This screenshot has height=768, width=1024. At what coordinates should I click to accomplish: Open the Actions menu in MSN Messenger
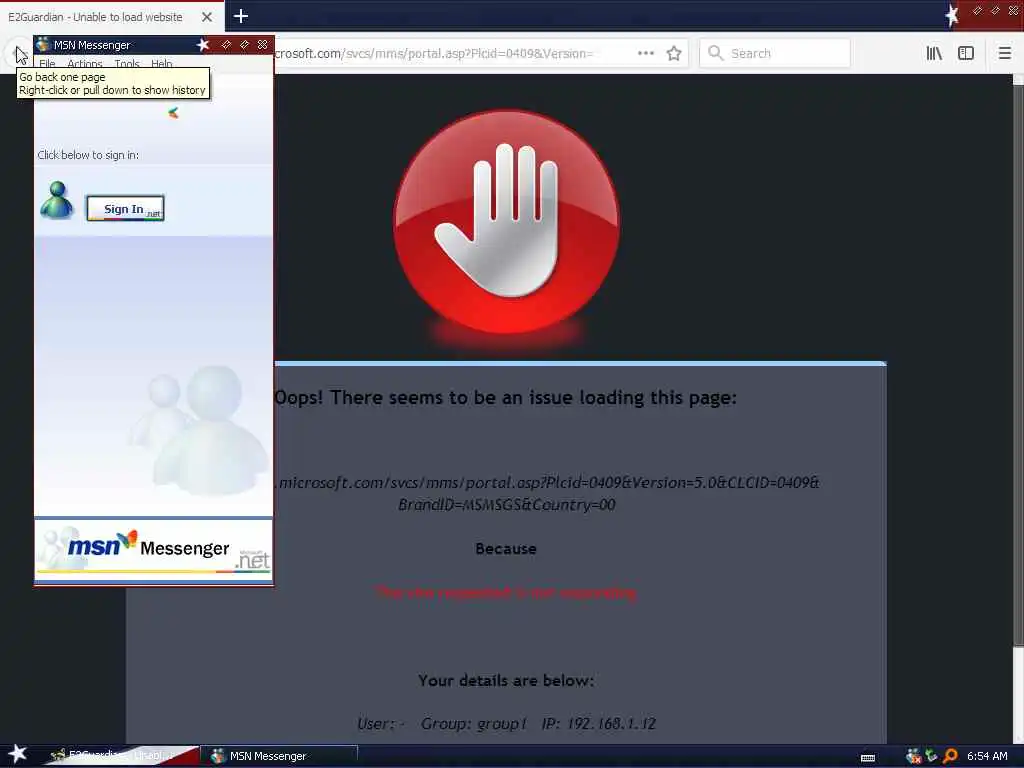pos(85,64)
